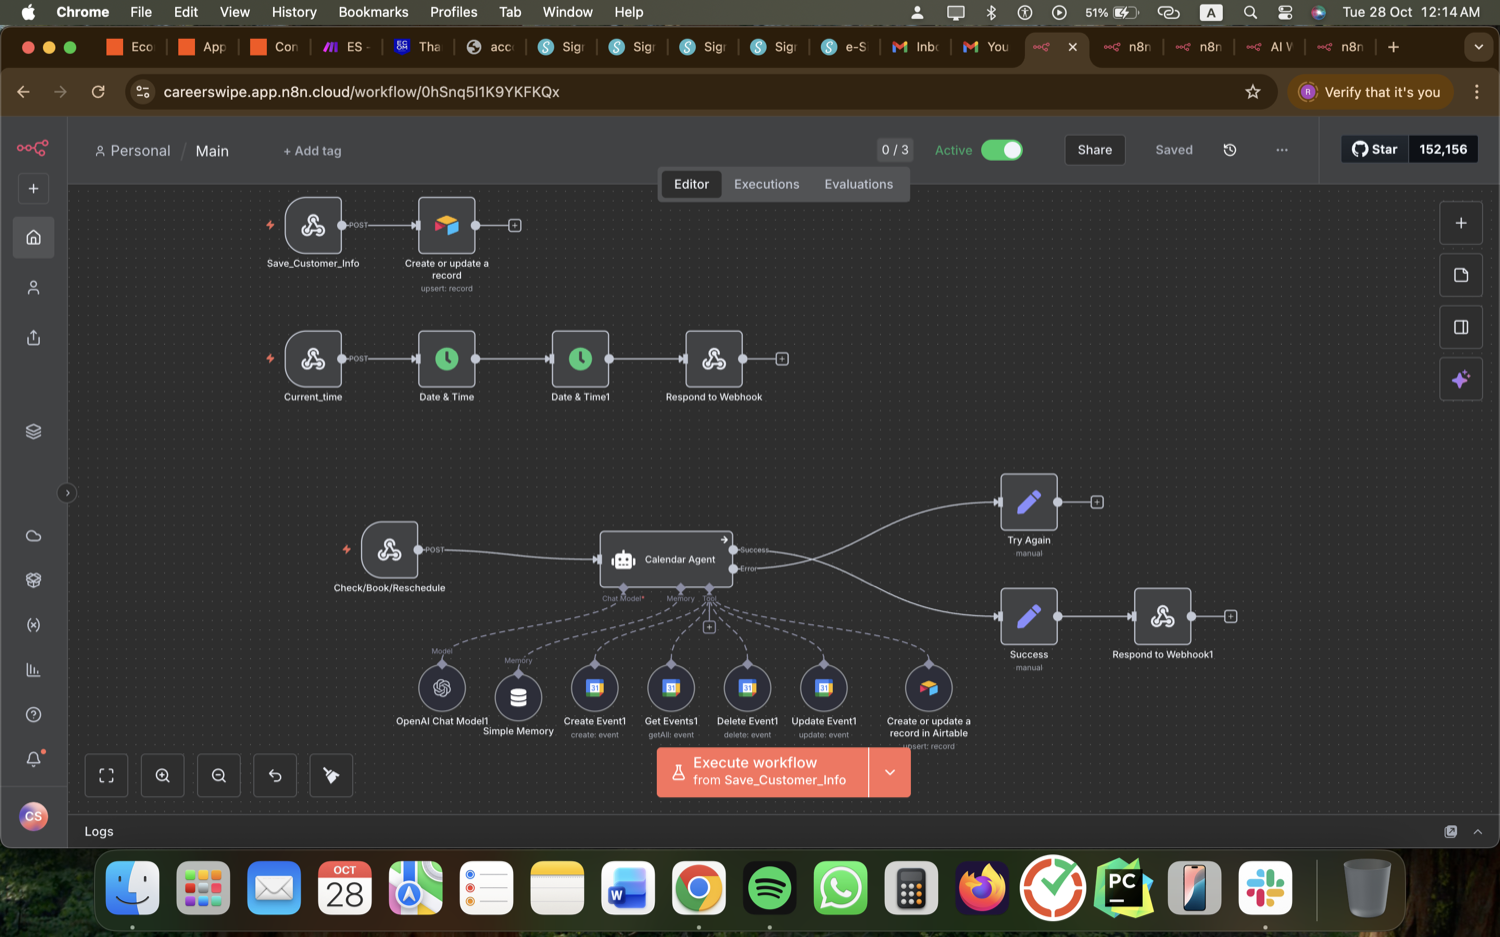This screenshot has width=1500, height=937.
Task: Select the Create Event1 calendar node
Action: (595, 688)
